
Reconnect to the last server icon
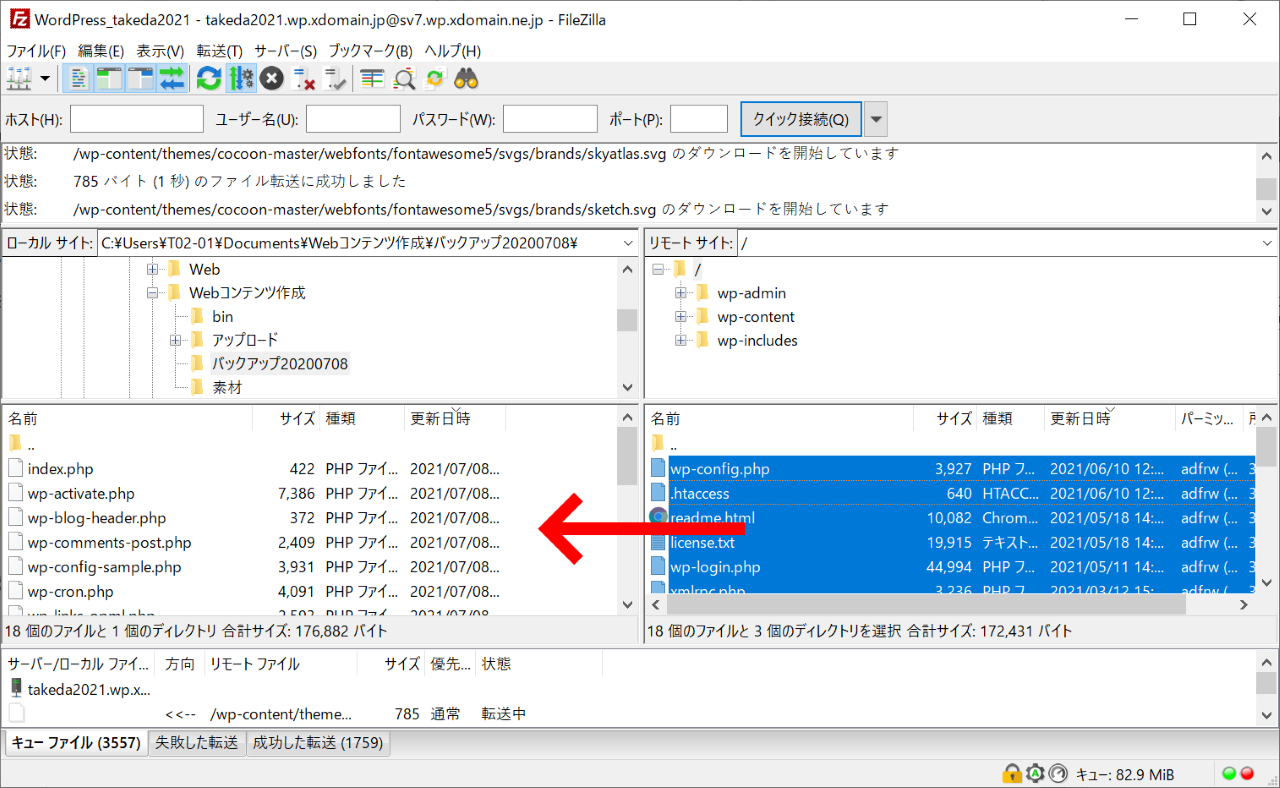point(335,78)
